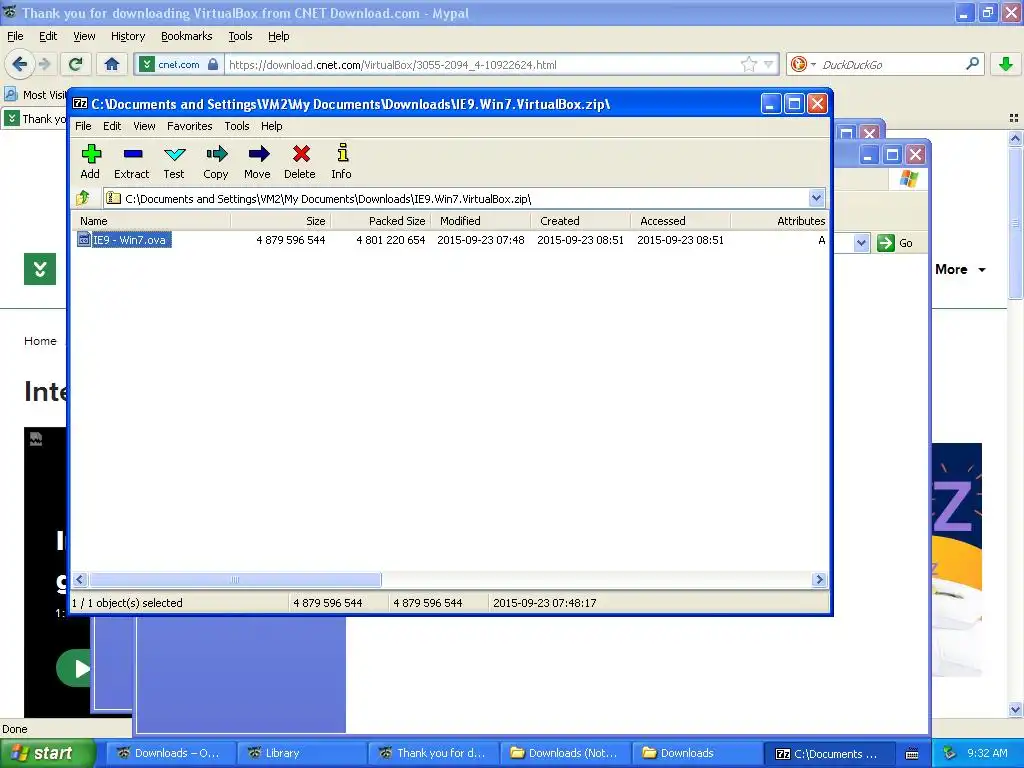Click the red Delete icon
Image resolution: width=1024 pixels, height=768 pixels.
coord(300,161)
